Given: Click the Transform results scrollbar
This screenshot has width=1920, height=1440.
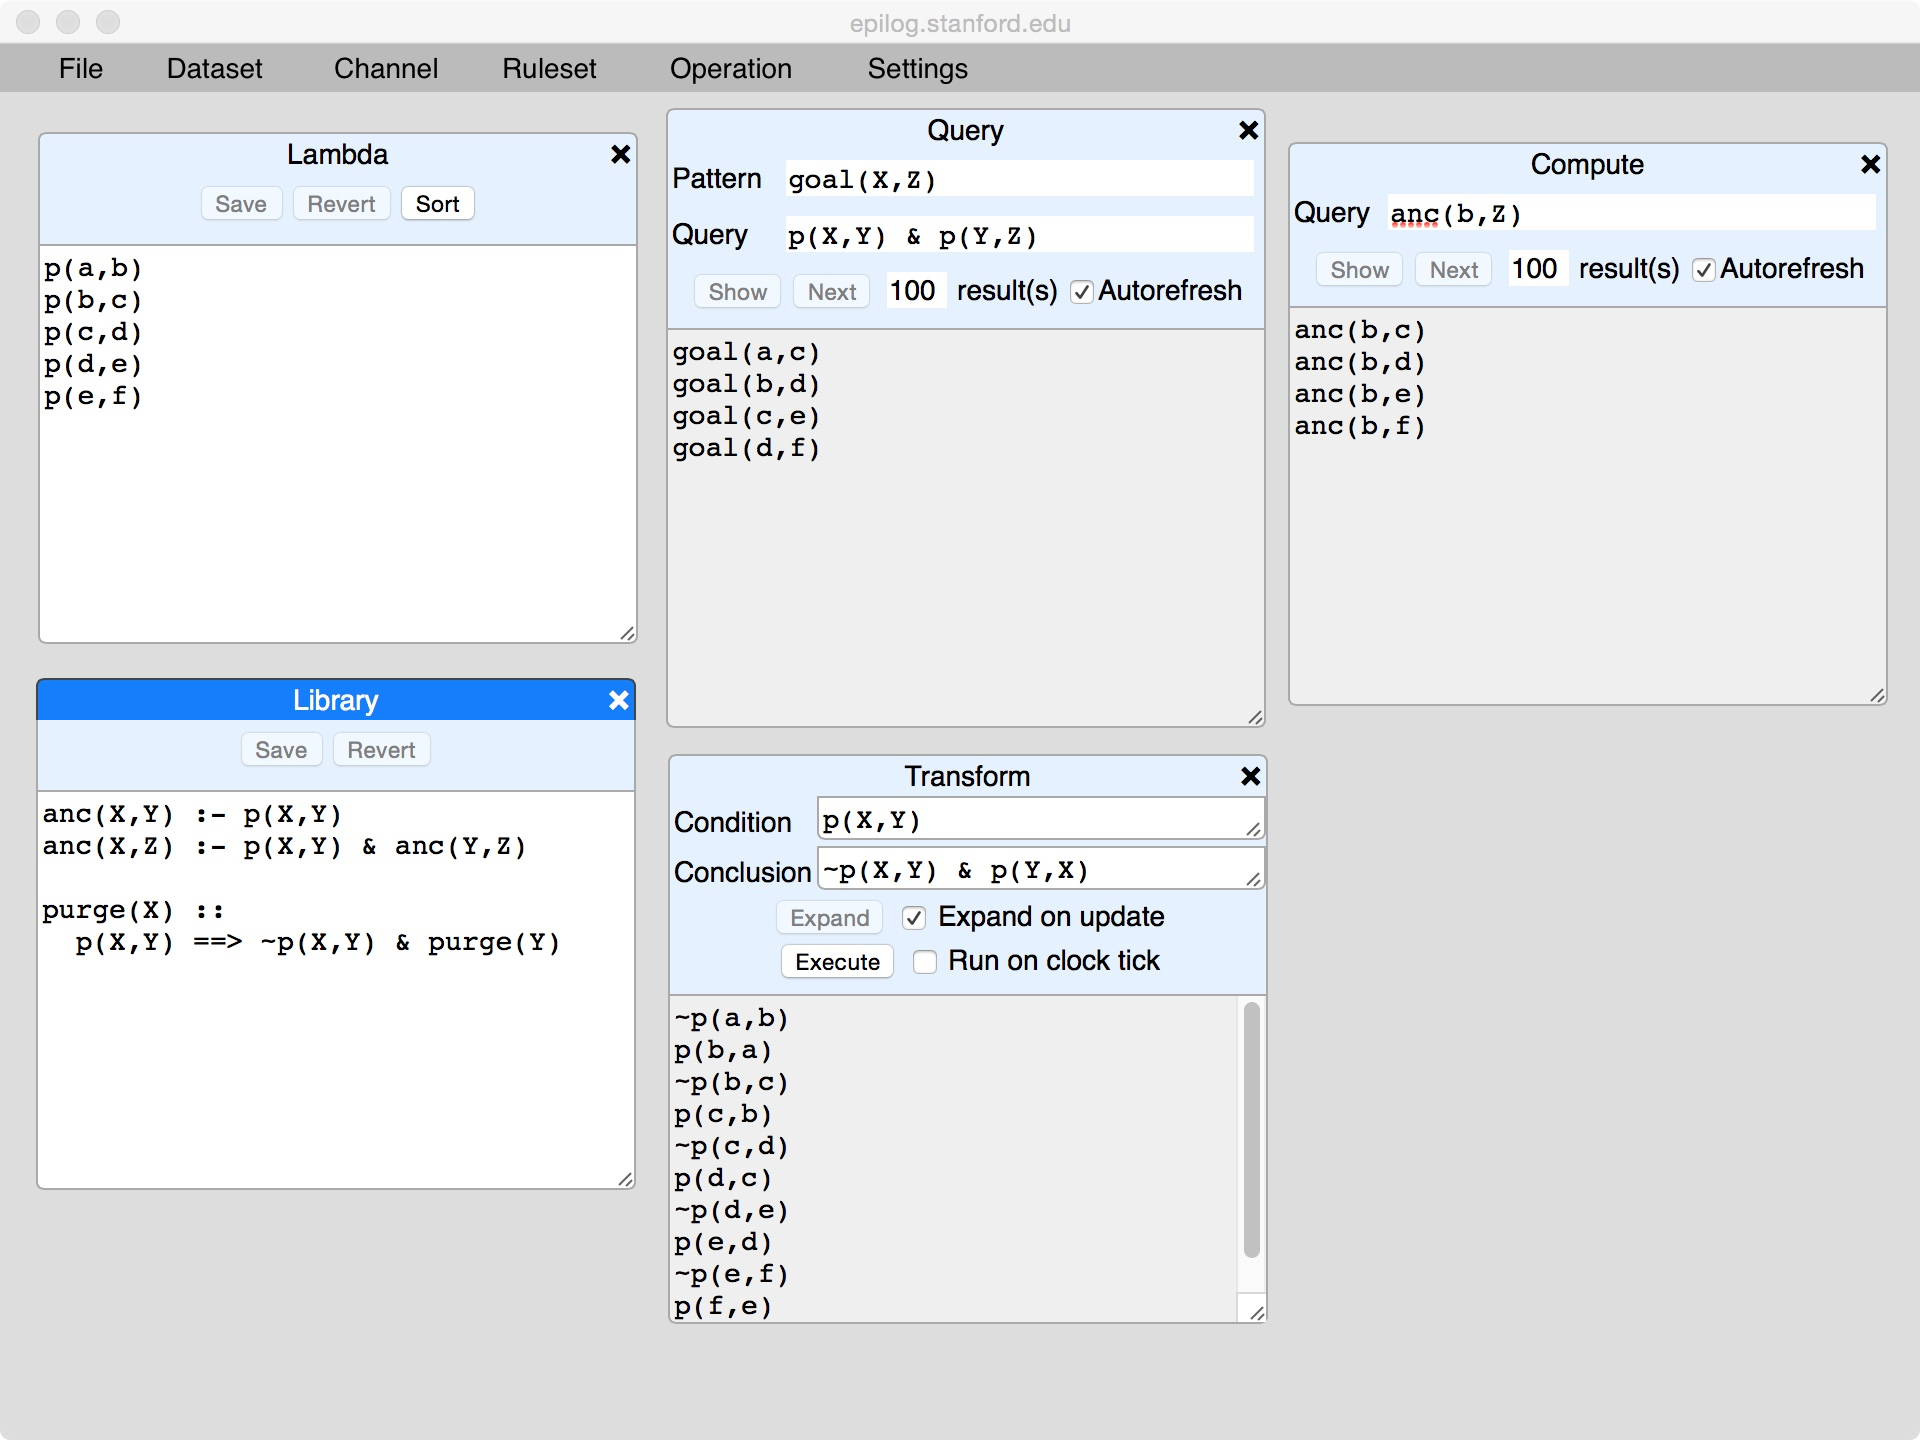Looking at the screenshot, I should coord(1251,1130).
